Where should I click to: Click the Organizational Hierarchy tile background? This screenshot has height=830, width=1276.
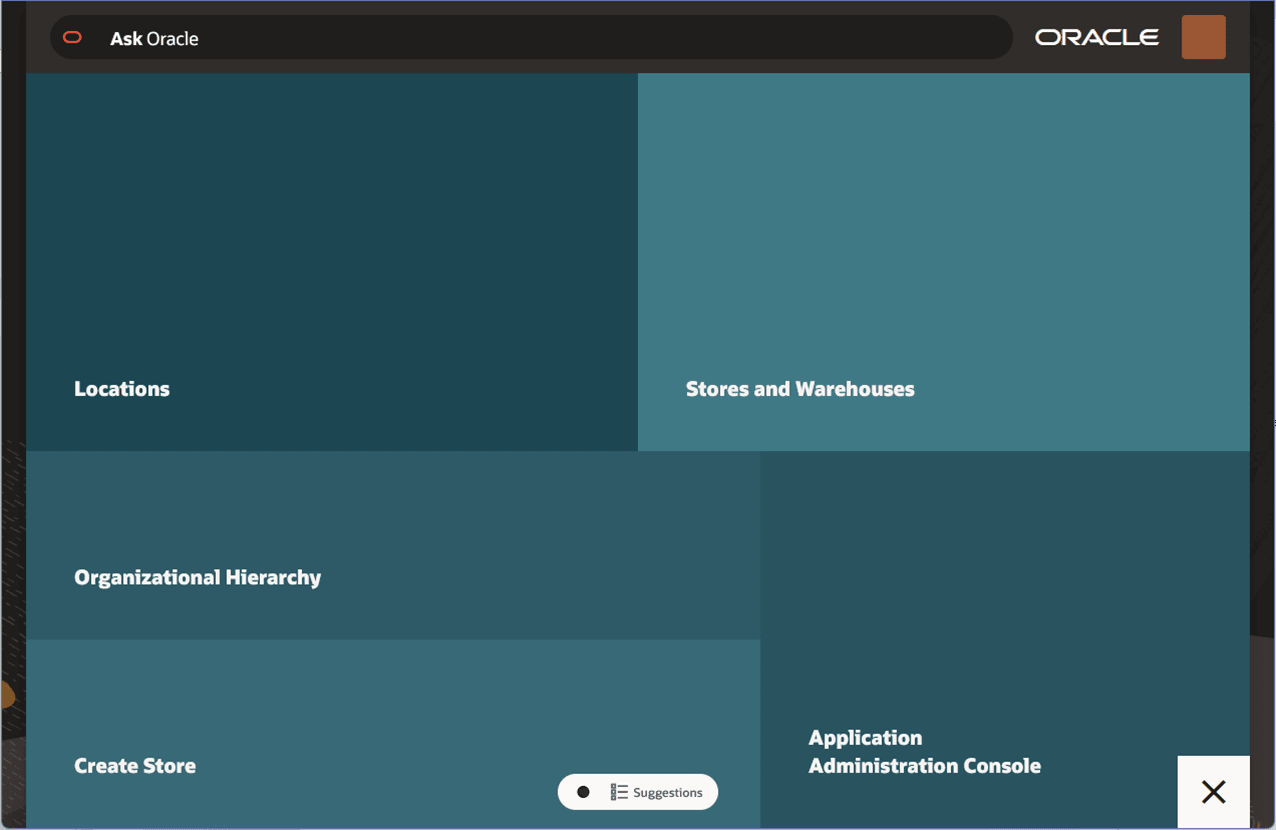[395, 500]
